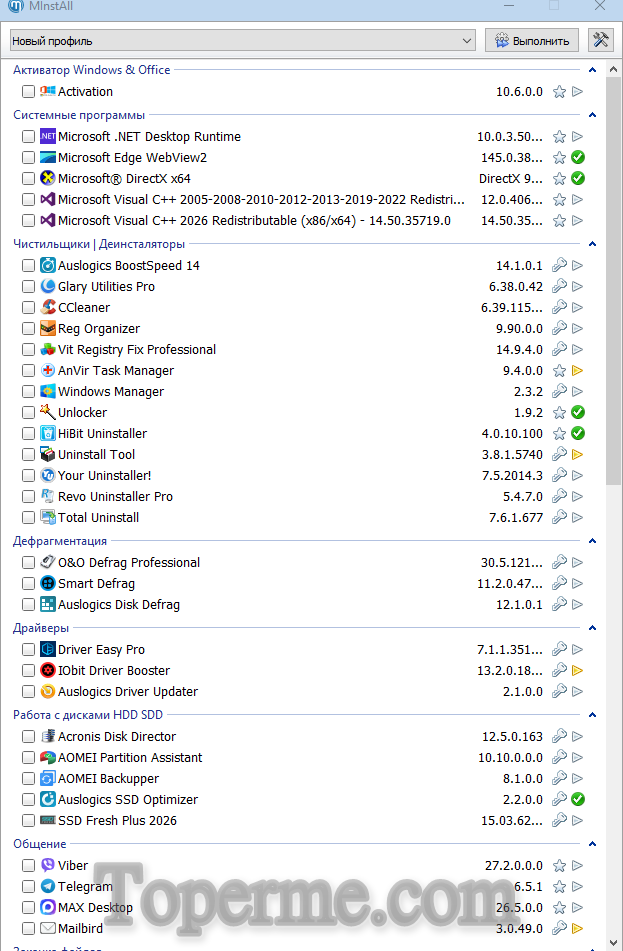This screenshot has width=623, height=951.
Task: Select the Smart Defrag entry
Action: point(96,584)
